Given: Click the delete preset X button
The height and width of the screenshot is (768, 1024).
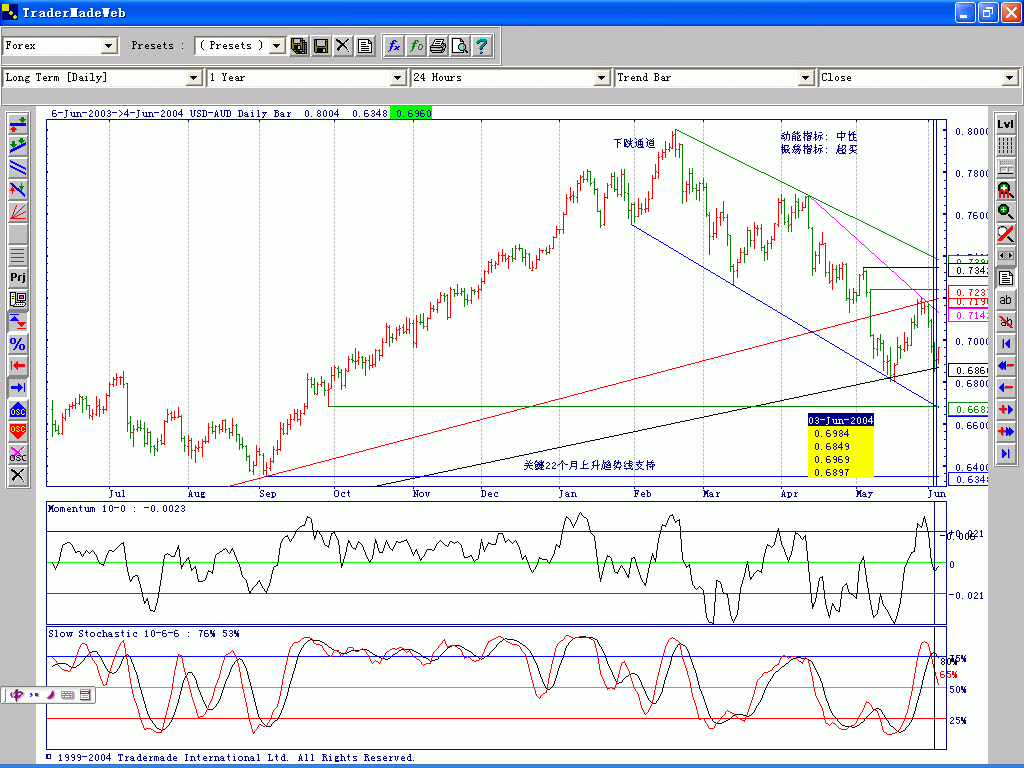Looking at the screenshot, I should coord(343,46).
